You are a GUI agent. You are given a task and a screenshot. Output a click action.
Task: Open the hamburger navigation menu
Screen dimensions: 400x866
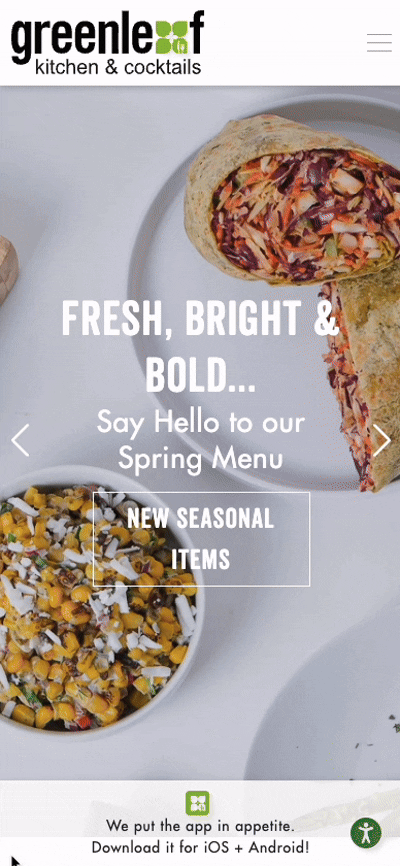[379, 43]
